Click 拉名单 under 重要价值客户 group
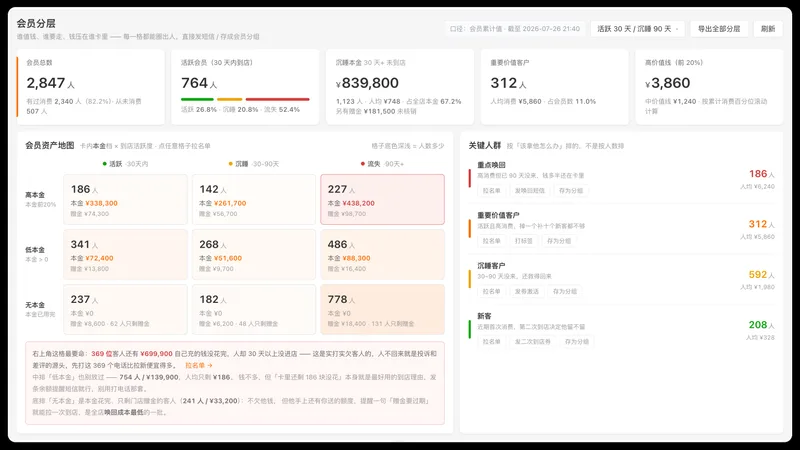 491,241
